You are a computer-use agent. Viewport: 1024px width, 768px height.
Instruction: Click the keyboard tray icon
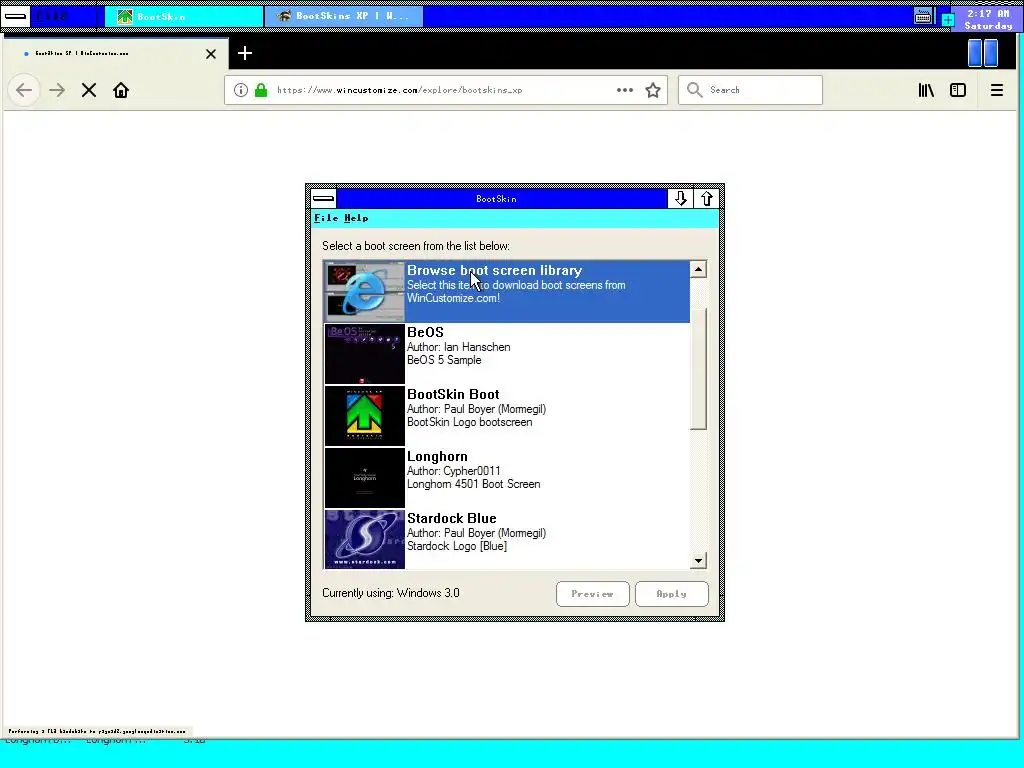click(923, 16)
